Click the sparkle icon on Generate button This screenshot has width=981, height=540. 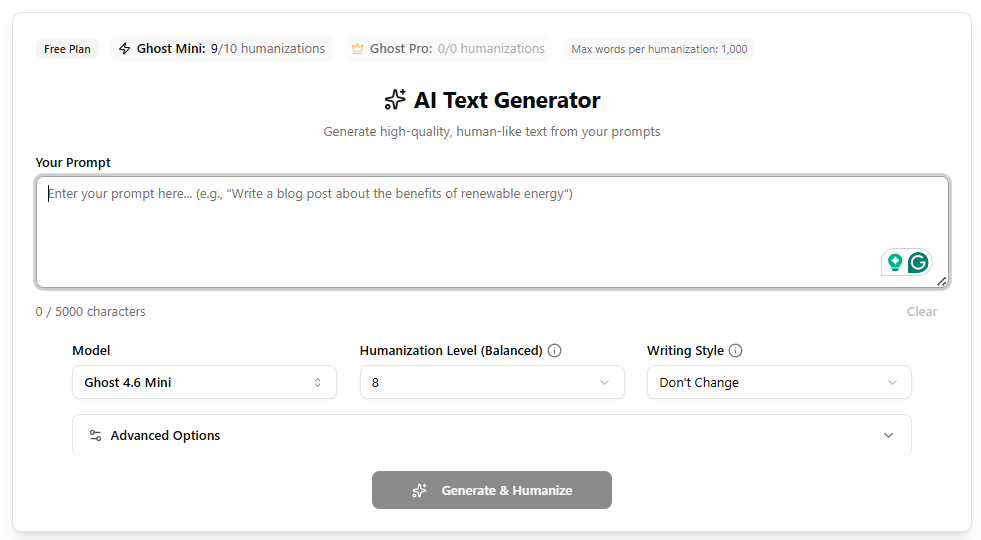pyautogui.click(x=420, y=491)
